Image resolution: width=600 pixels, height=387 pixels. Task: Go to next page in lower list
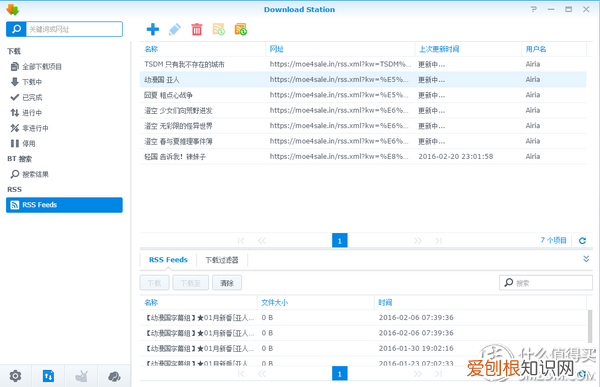(417, 374)
